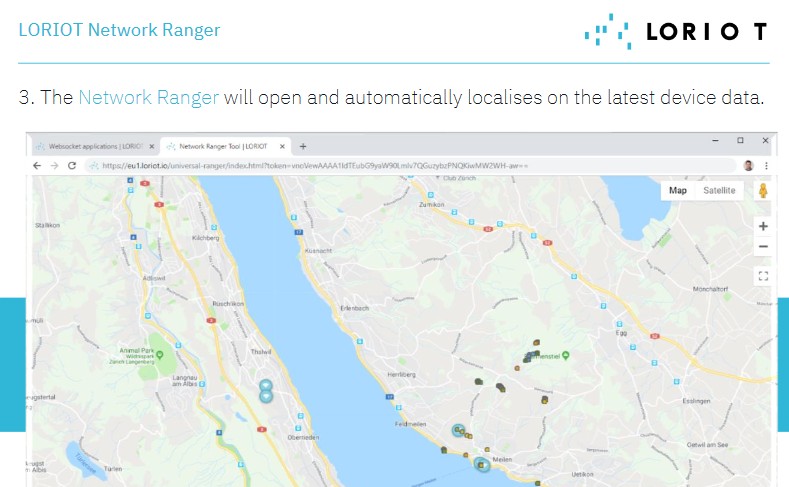Click the Oberrieden town label
This screenshot has width=789, height=487.
pyautogui.click(x=303, y=437)
